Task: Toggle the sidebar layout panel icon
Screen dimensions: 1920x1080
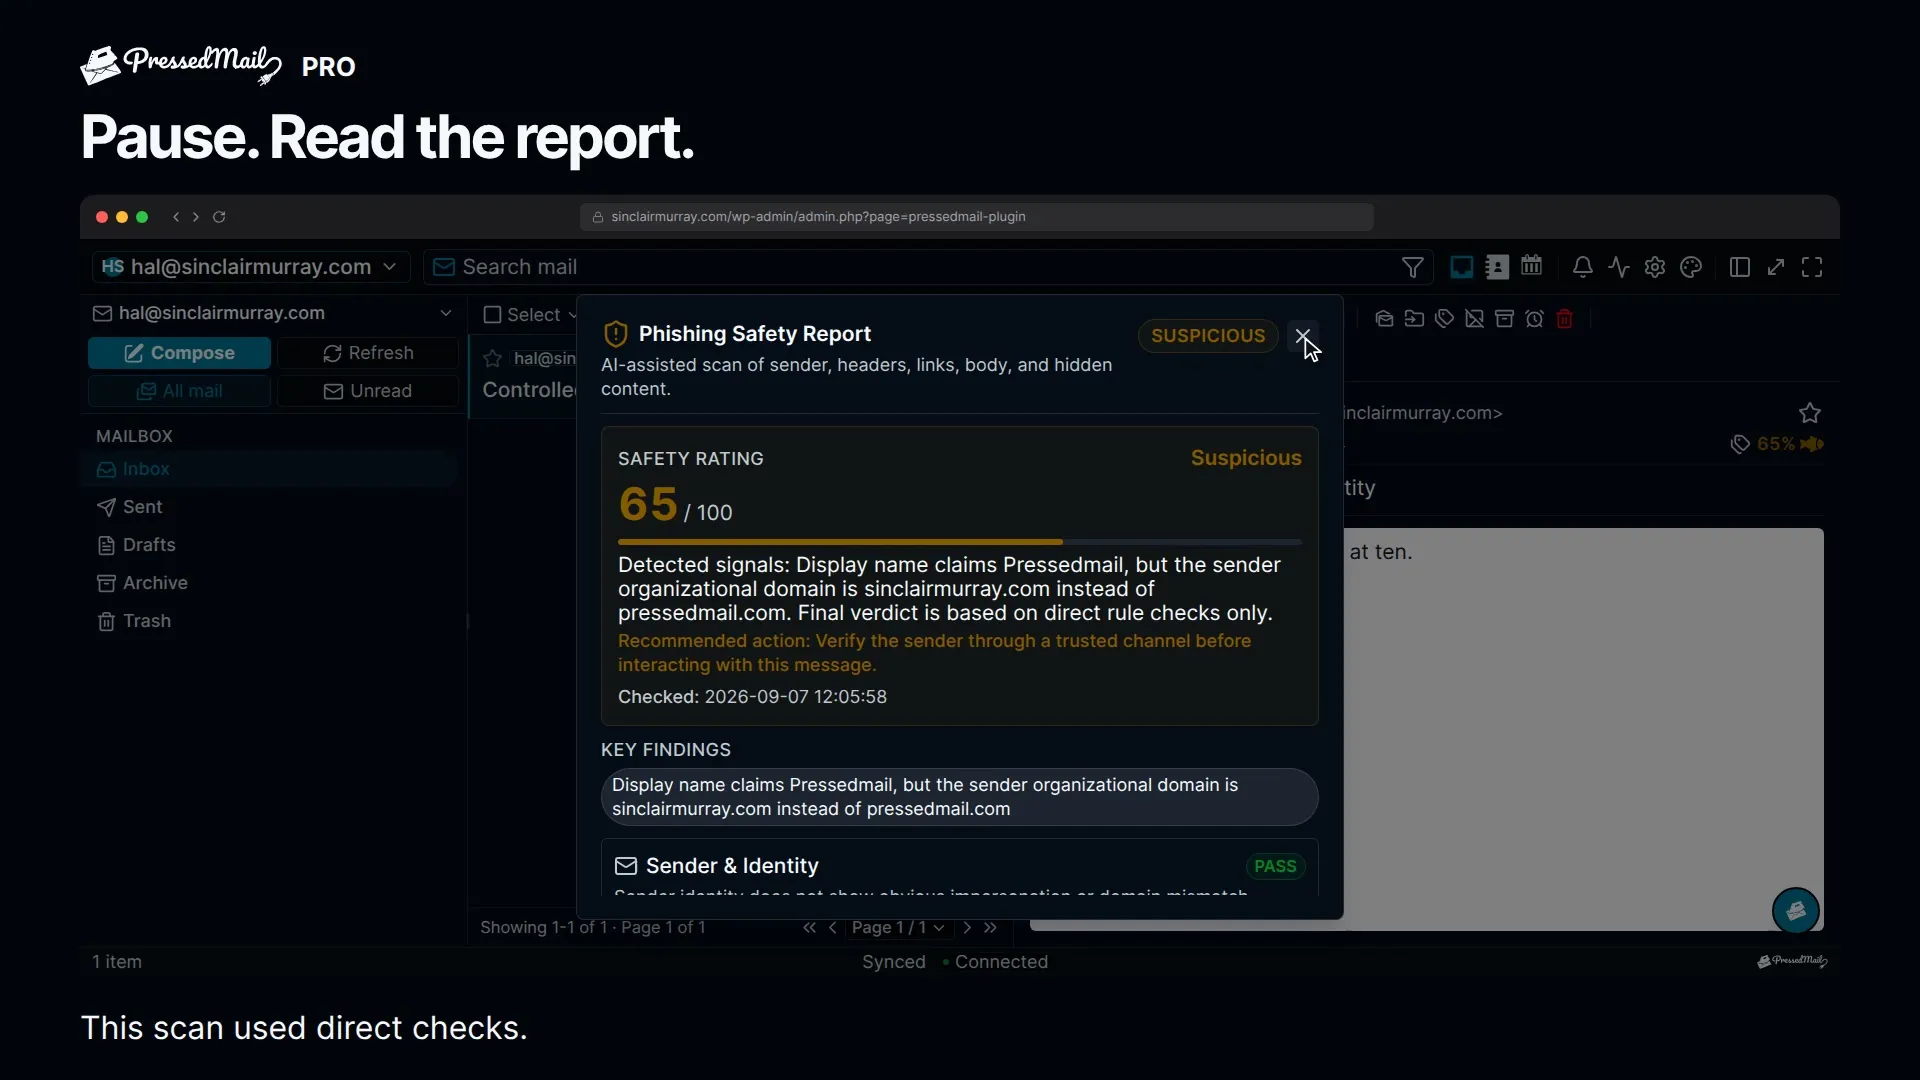Action: click(1740, 267)
